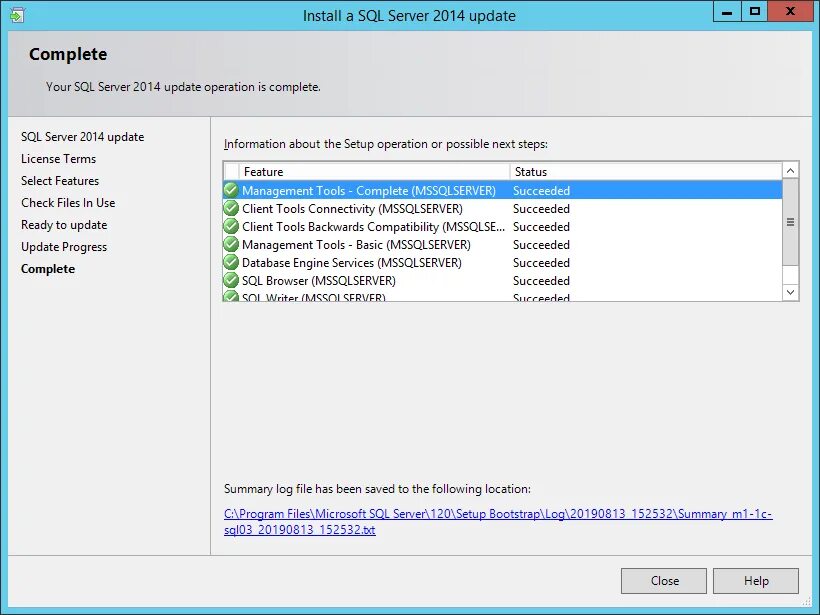Click the Status column header
The height and width of the screenshot is (615, 820).
pyautogui.click(x=646, y=172)
